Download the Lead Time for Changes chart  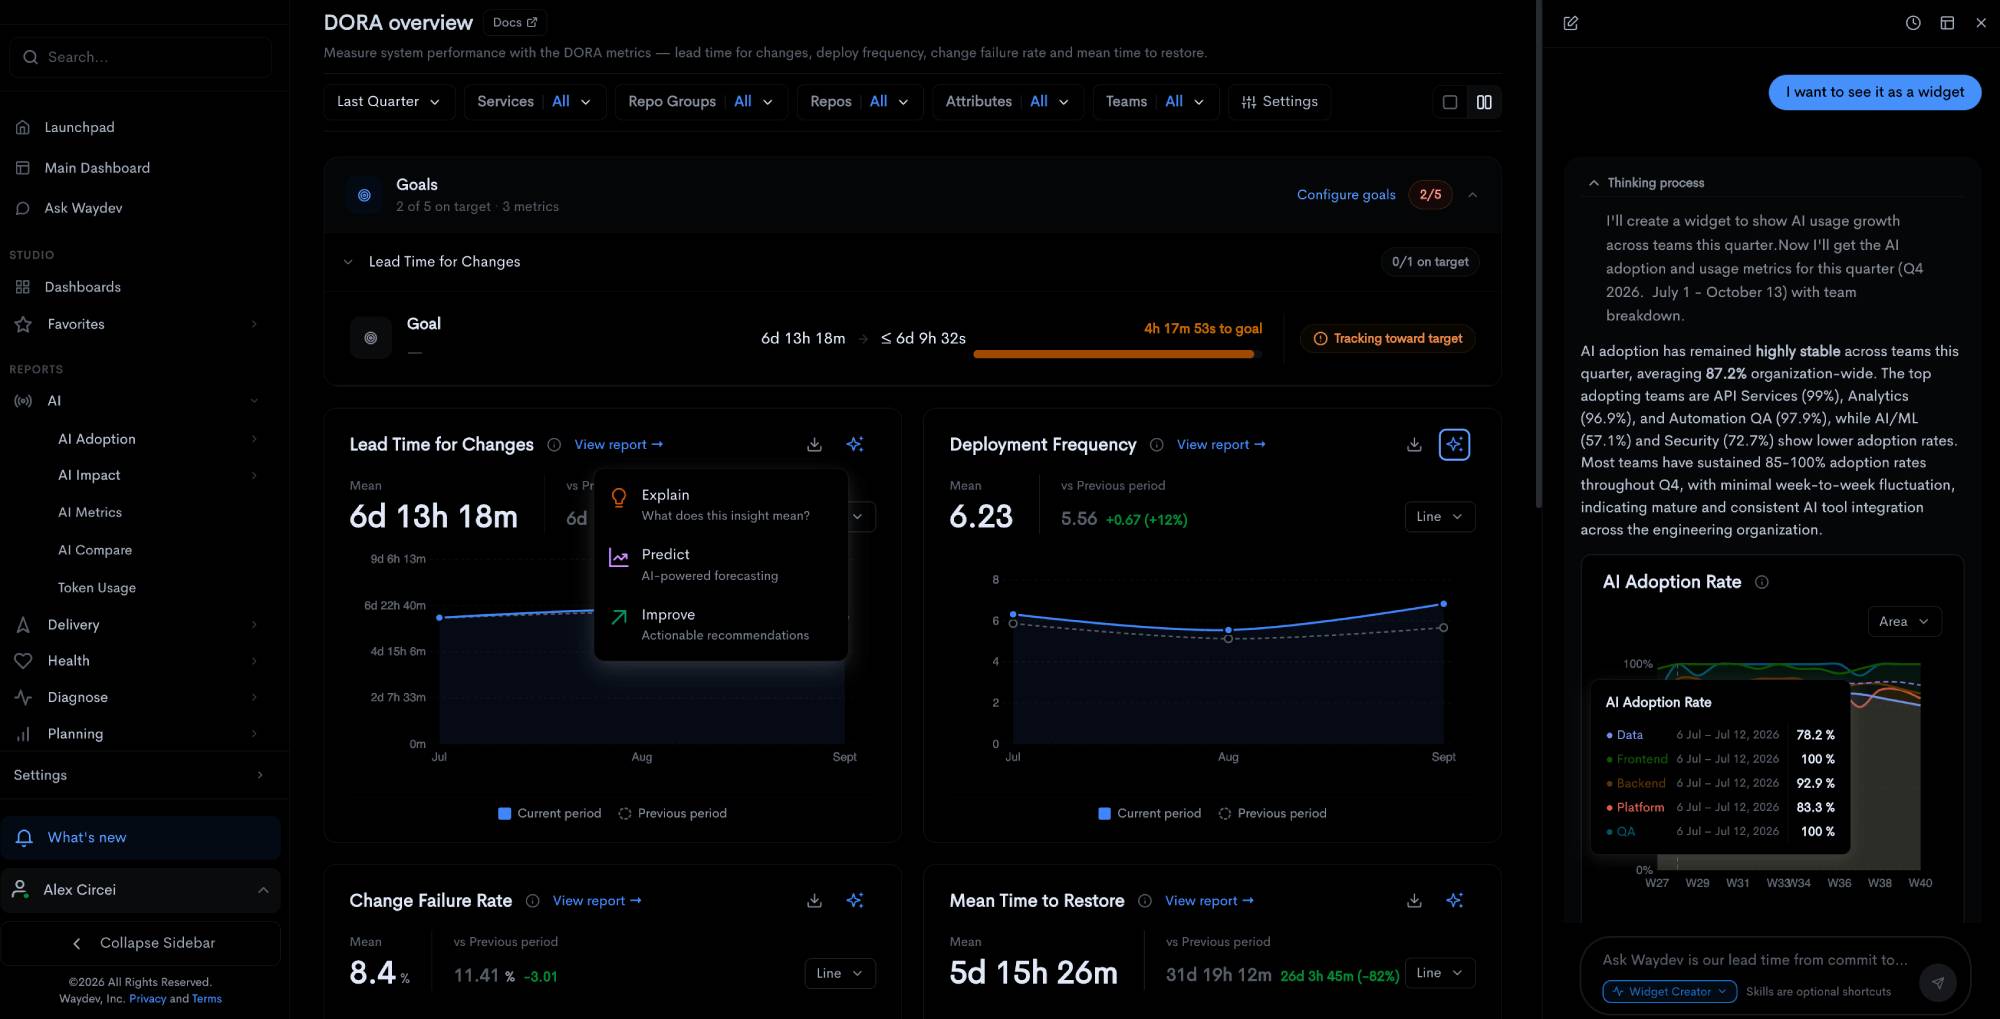pos(814,444)
